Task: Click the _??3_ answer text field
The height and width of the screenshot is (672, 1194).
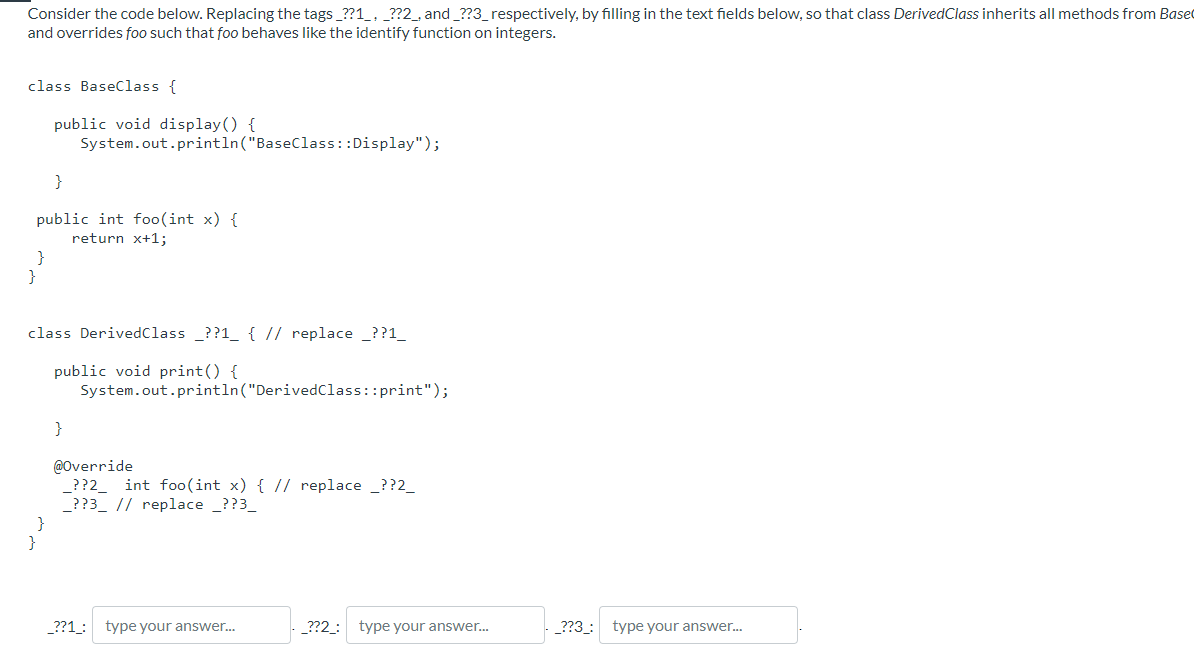Action: [697, 625]
